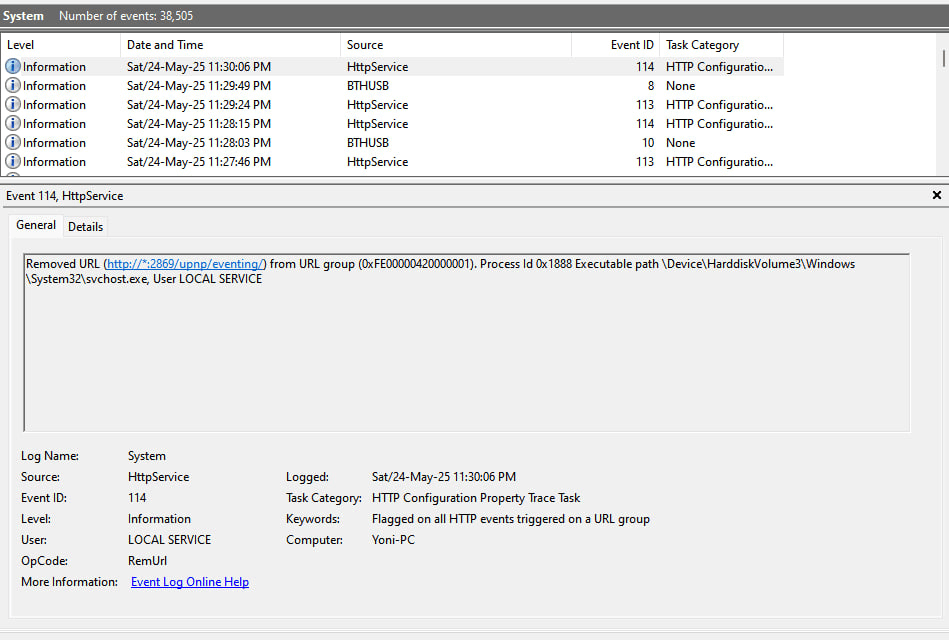The image size is (949, 640).
Task: Click info icon of 11:29:49 PM event
Action: pyautogui.click(x=13, y=85)
